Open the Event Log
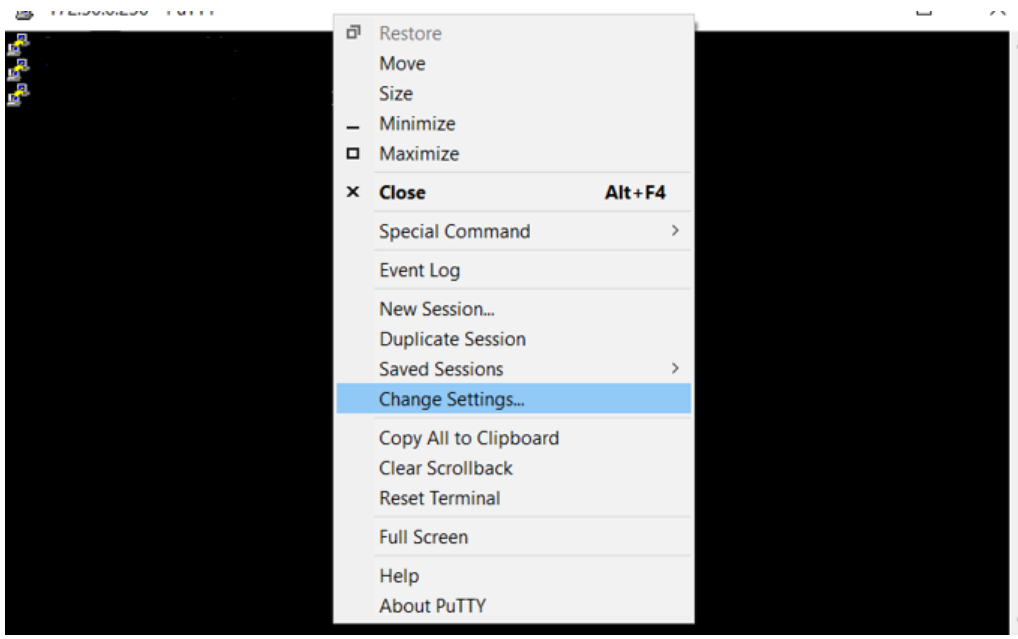This screenshot has height=639, width=1018. (x=419, y=270)
